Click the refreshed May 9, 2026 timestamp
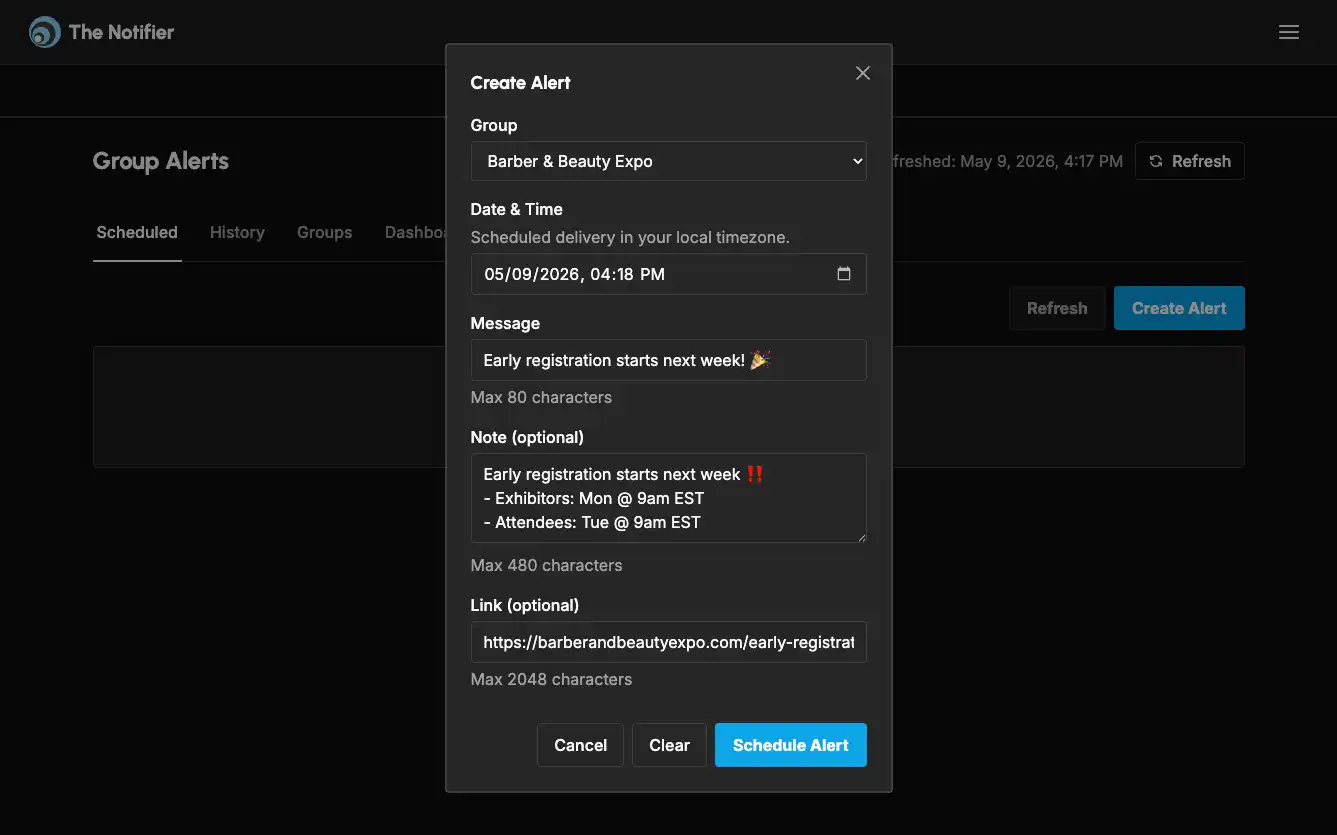Screen dimensions: 1337x835 pyautogui.click(x=1007, y=161)
